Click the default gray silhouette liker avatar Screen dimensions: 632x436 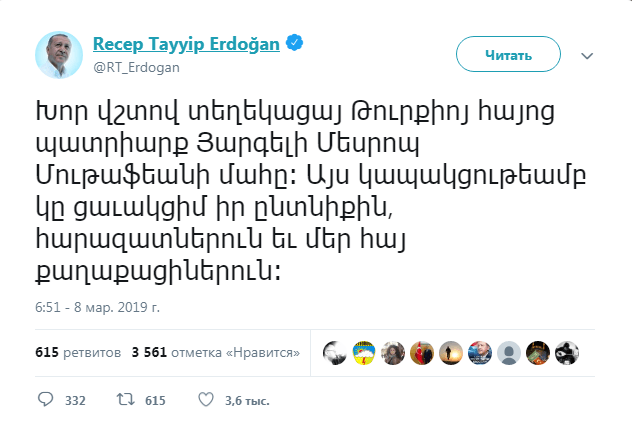(x=509, y=352)
